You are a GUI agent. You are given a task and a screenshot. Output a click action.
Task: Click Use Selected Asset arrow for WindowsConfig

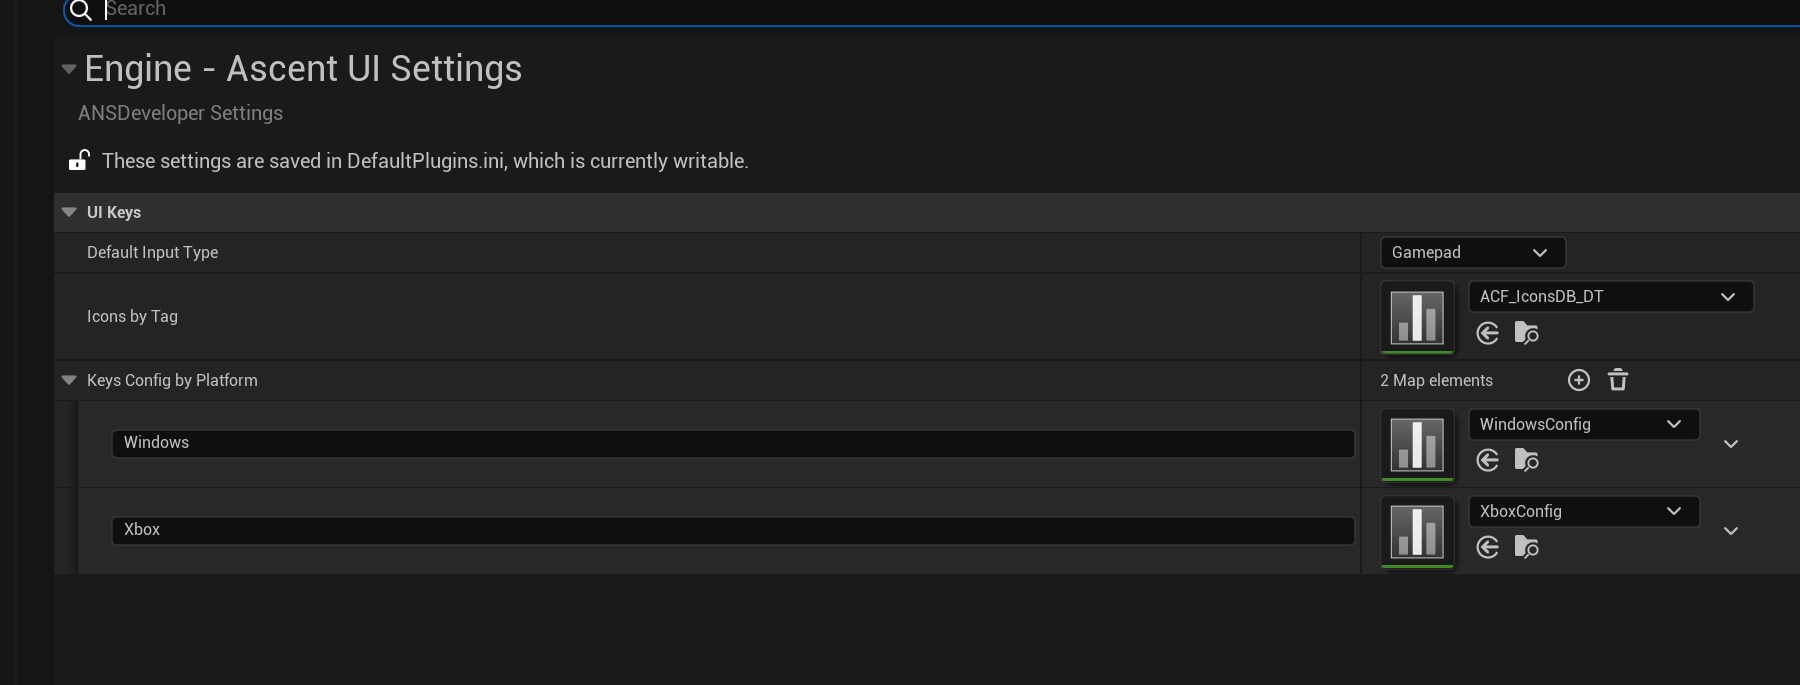pyautogui.click(x=1487, y=460)
